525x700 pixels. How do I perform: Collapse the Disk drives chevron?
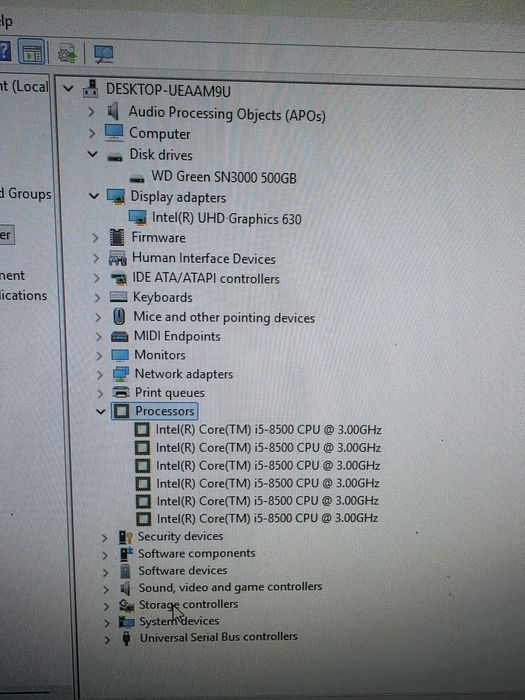point(92,154)
